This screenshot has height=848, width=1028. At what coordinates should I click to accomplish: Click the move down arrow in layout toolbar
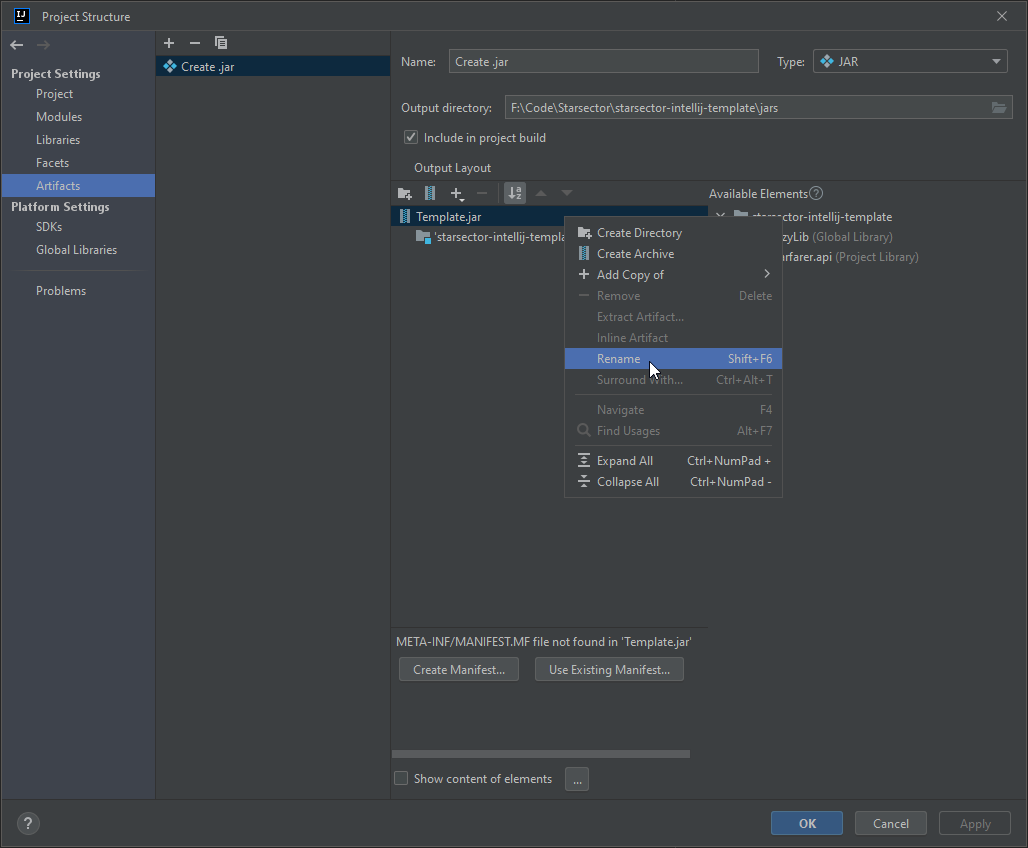pyautogui.click(x=567, y=193)
